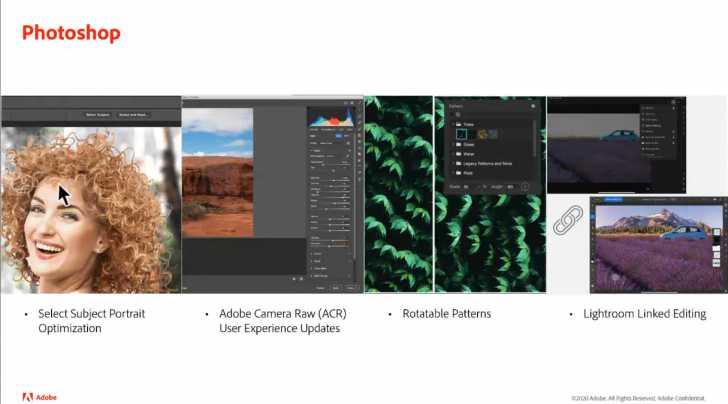Screen dimensions: 728x404
Task: Open the dropdown arrow beside Camera Raw Open
Action: [358, 288]
